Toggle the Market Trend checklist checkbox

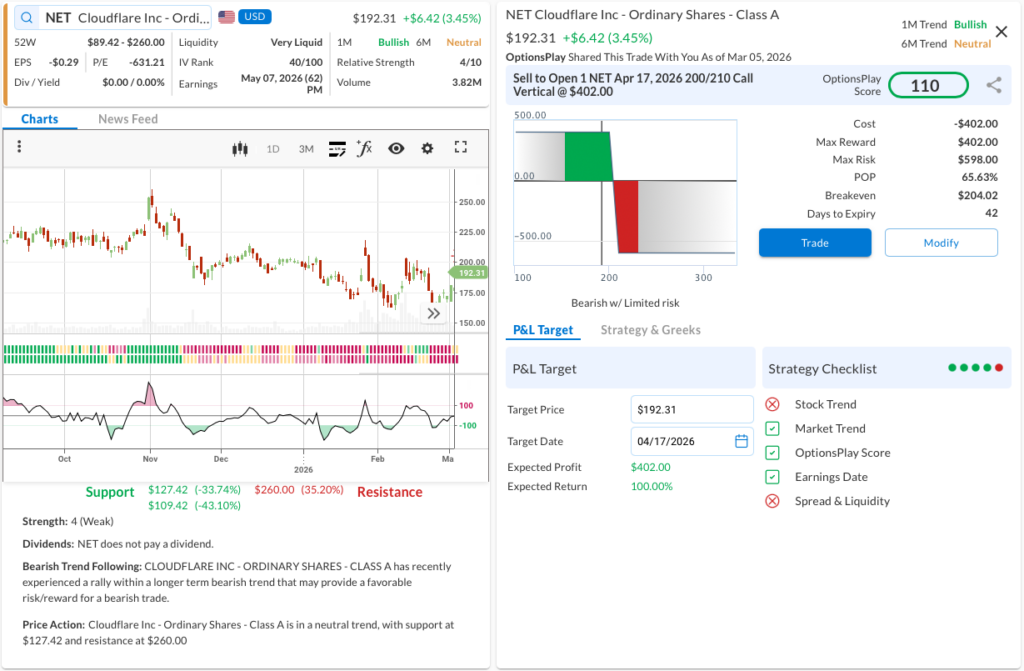(x=772, y=428)
